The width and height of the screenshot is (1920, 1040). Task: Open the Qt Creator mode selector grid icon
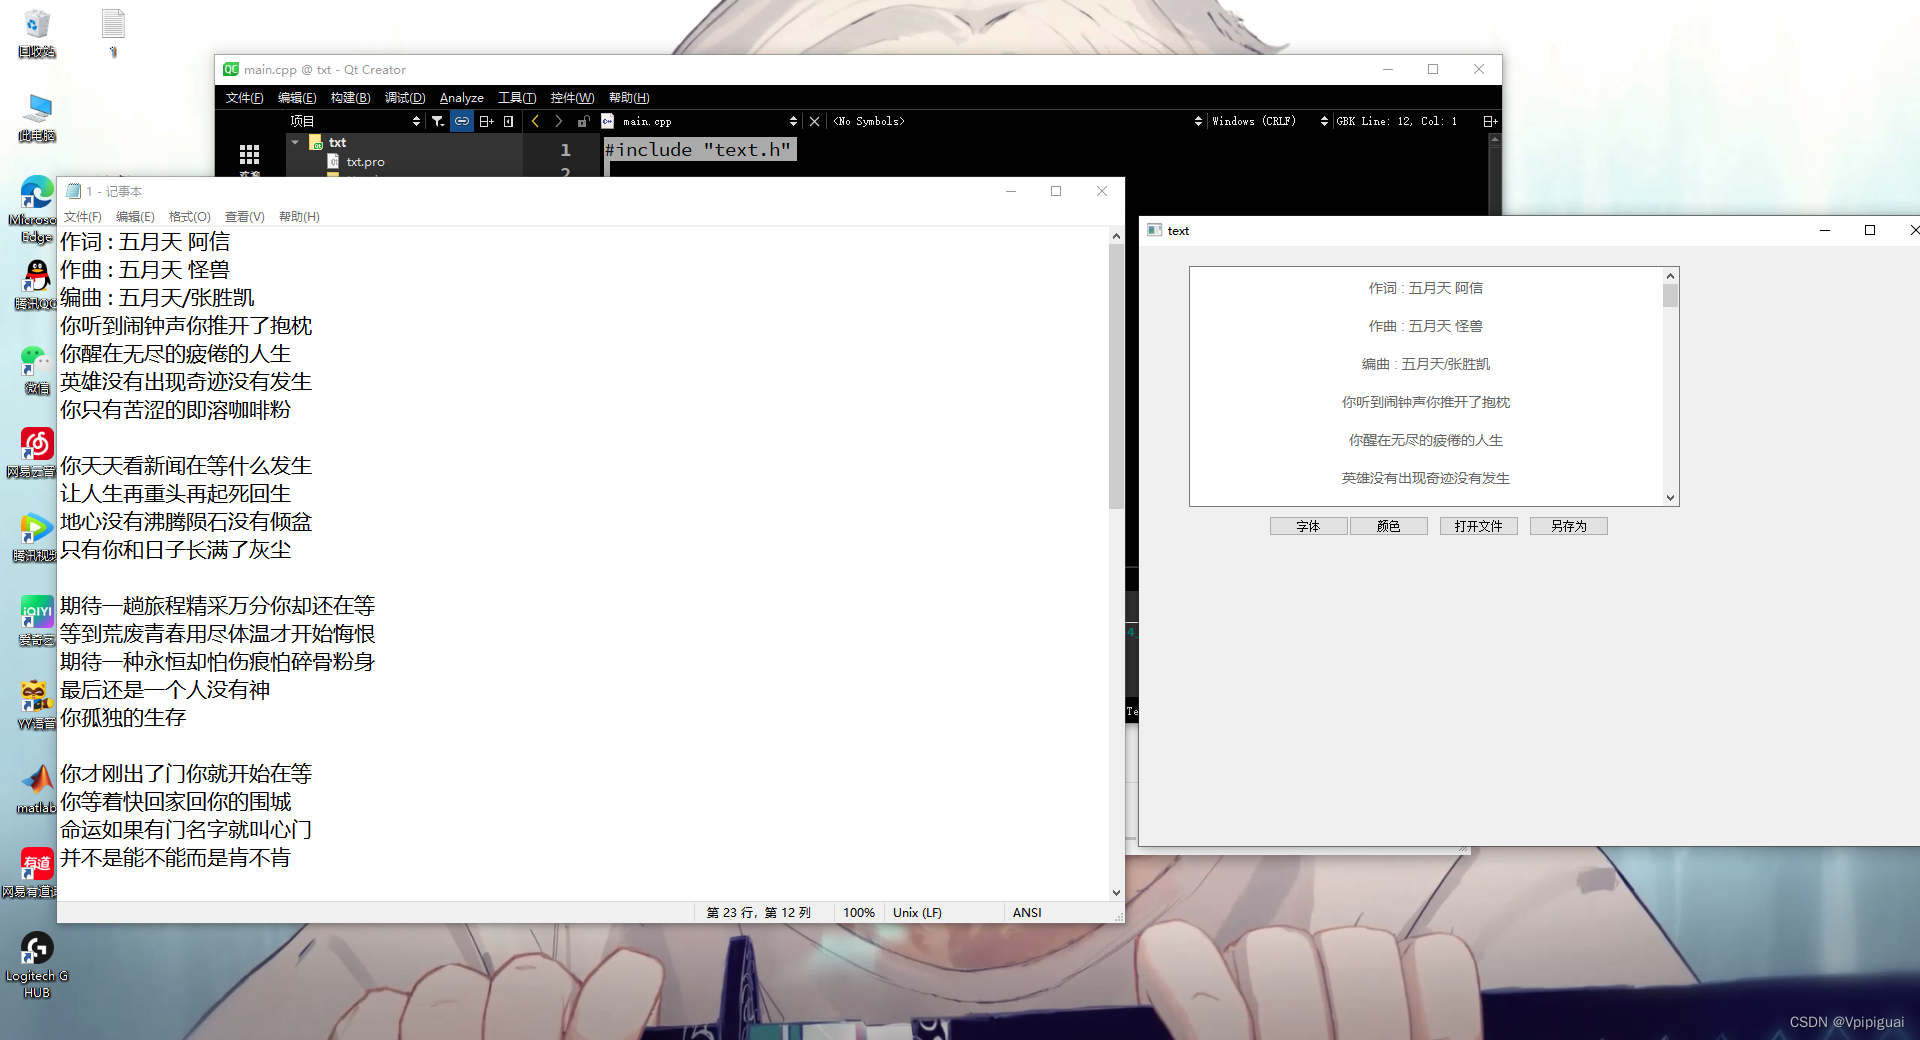(x=249, y=155)
